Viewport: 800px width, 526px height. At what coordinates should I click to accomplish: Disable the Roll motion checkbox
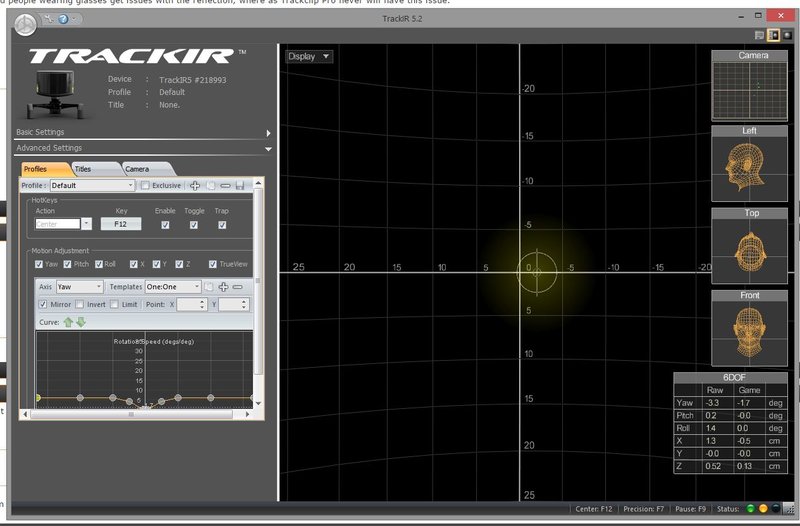point(99,264)
